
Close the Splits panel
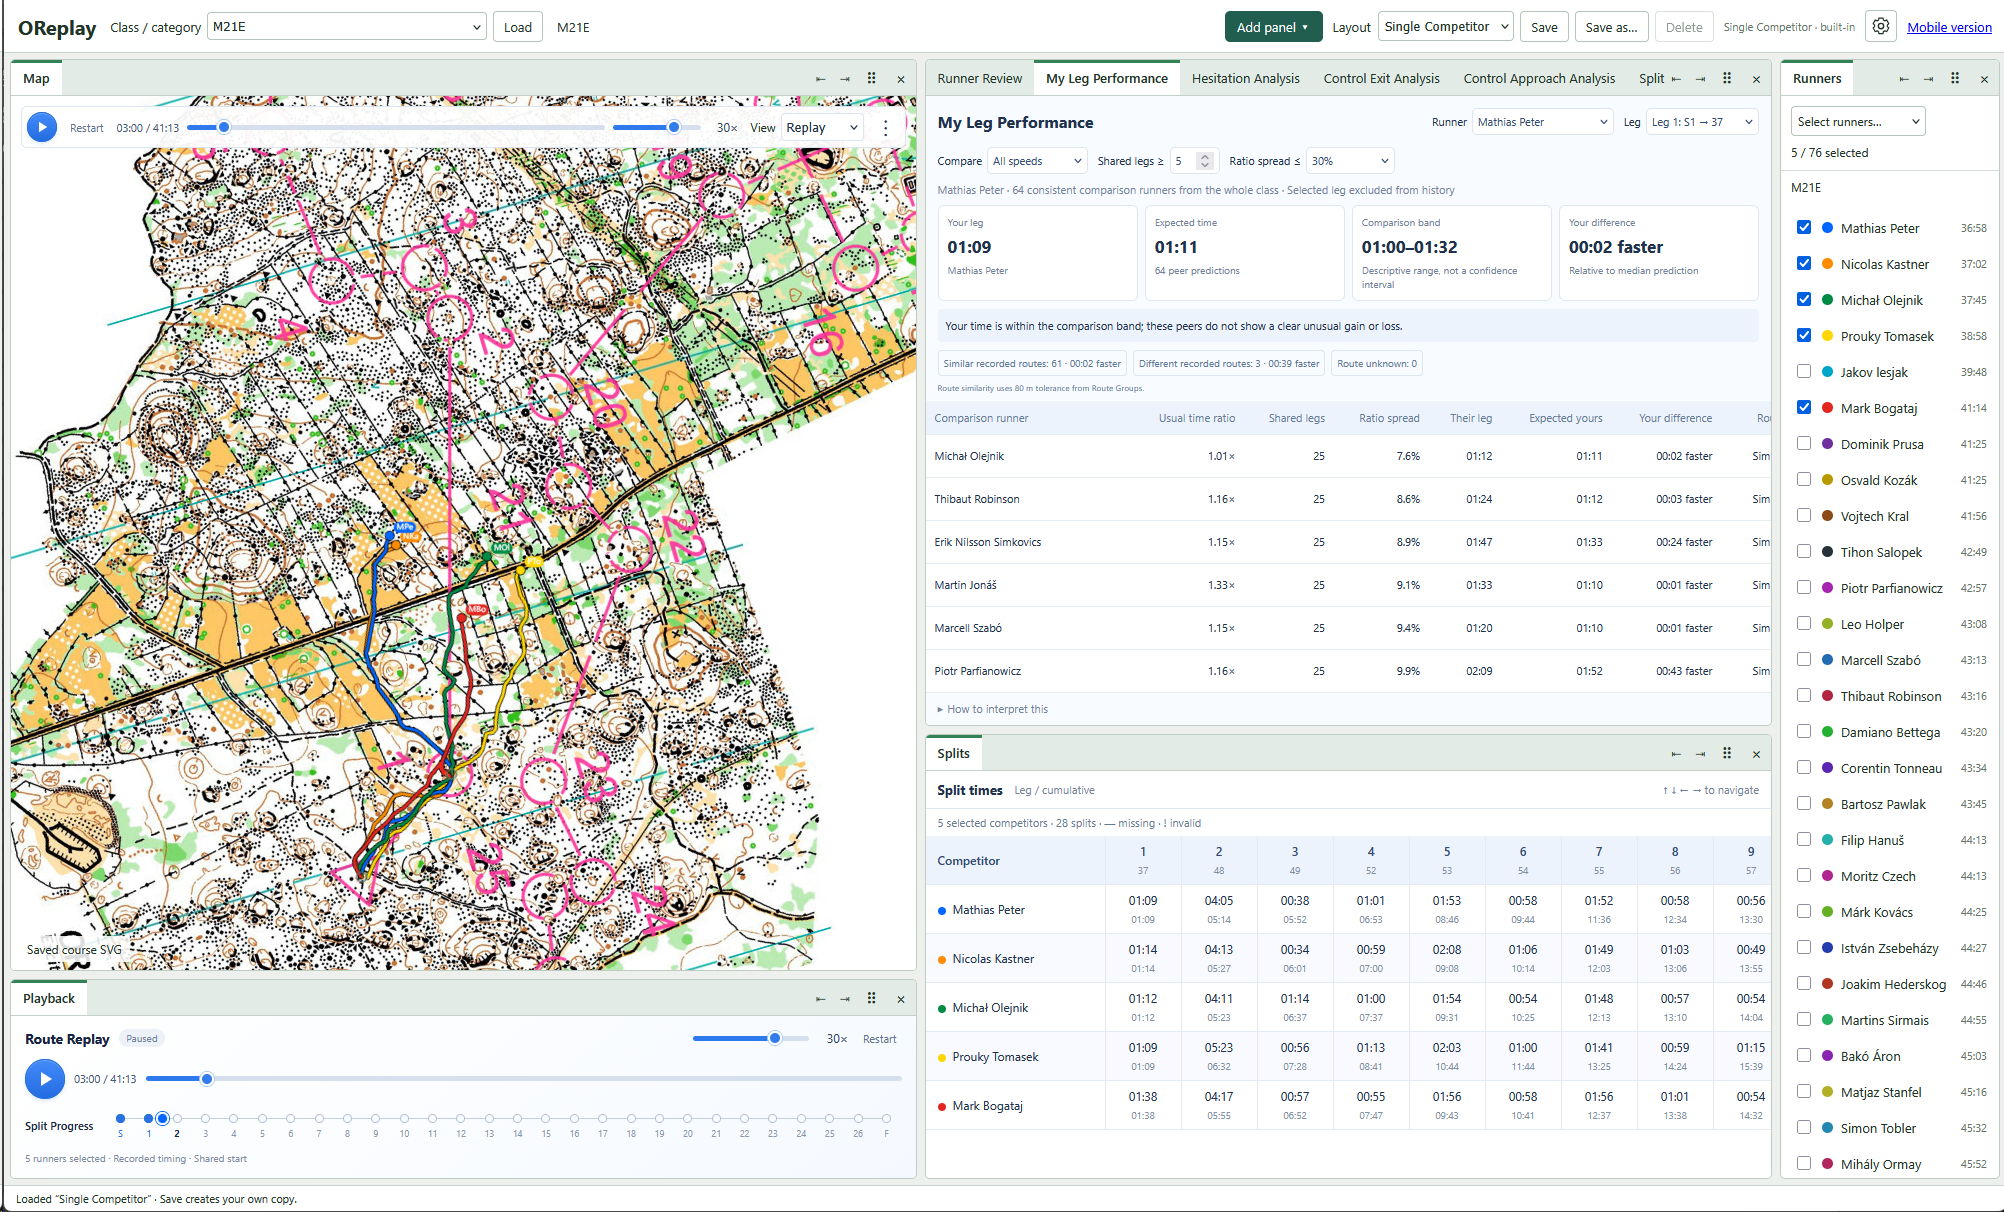click(1757, 754)
